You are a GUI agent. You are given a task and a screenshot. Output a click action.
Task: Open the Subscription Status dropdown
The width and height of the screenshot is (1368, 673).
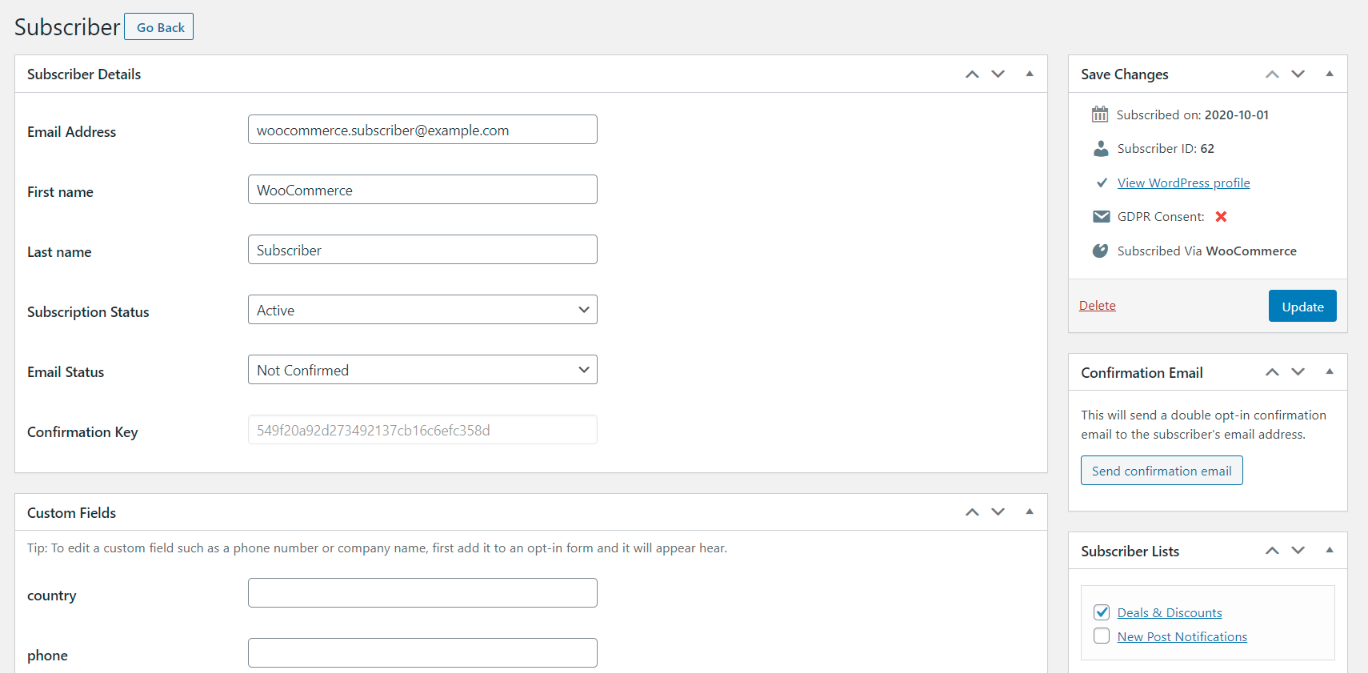[x=422, y=310]
